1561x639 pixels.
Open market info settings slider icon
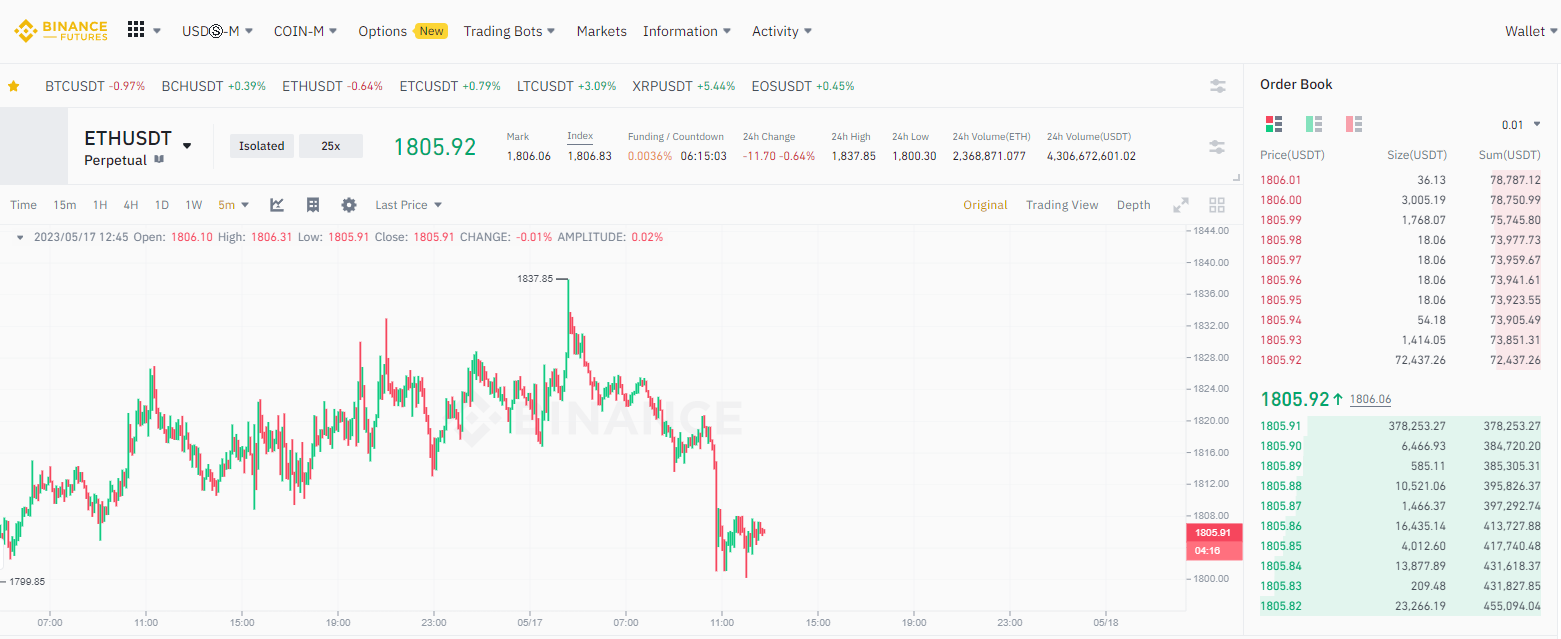pos(1217,147)
